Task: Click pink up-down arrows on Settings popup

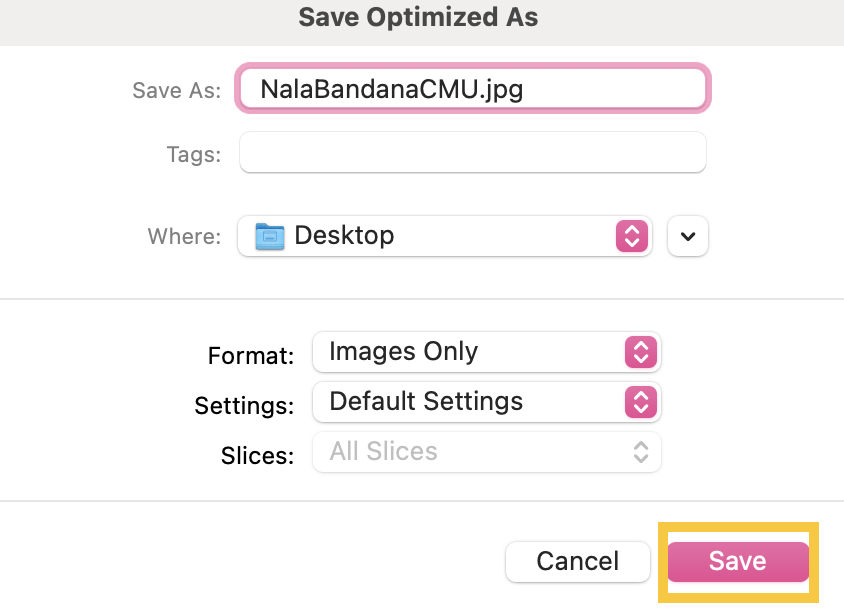Action: [640, 402]
